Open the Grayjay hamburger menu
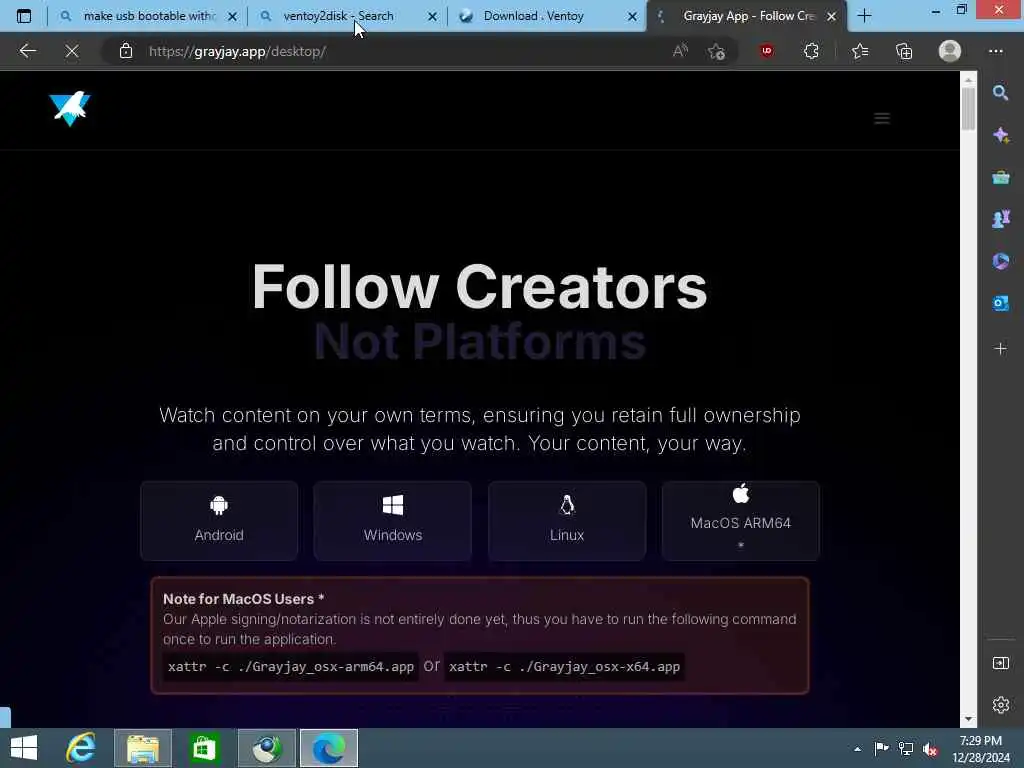 (x=882, y=118)
